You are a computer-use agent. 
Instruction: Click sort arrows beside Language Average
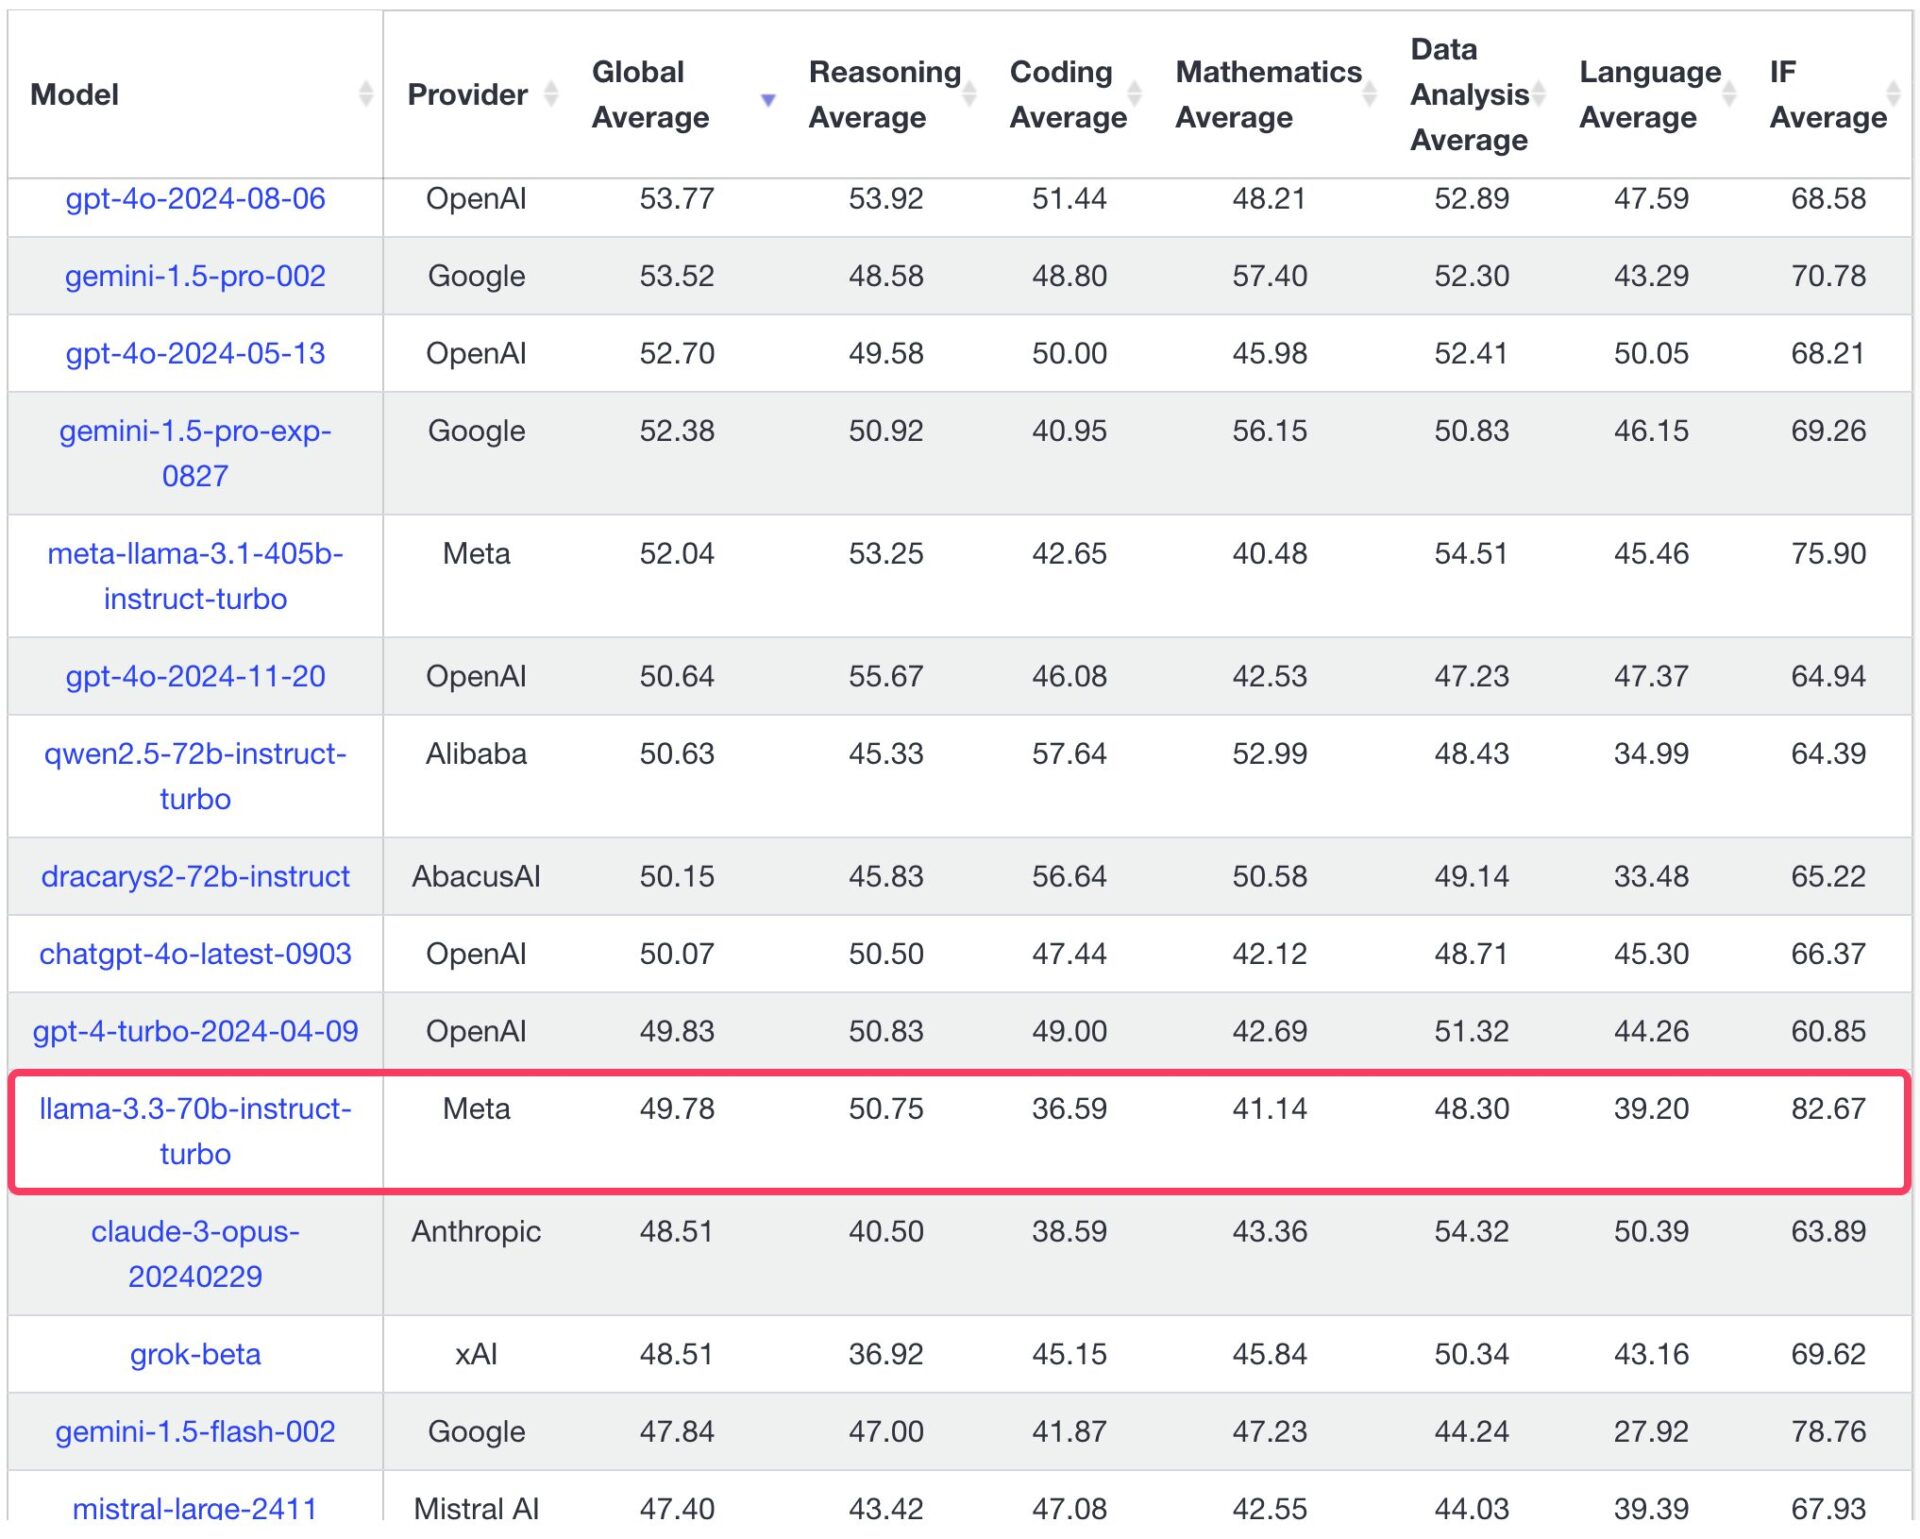click(x=1729, y=94)
